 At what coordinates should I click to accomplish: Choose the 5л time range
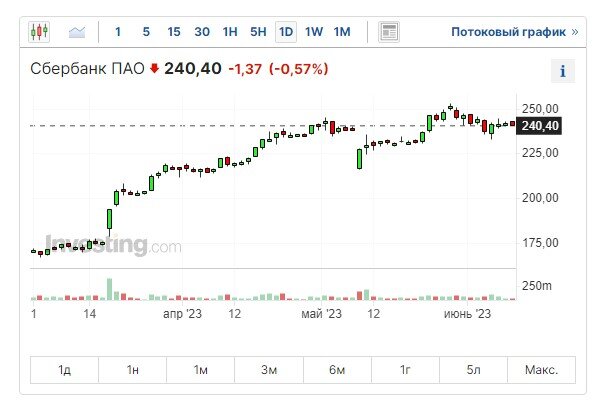474,370
